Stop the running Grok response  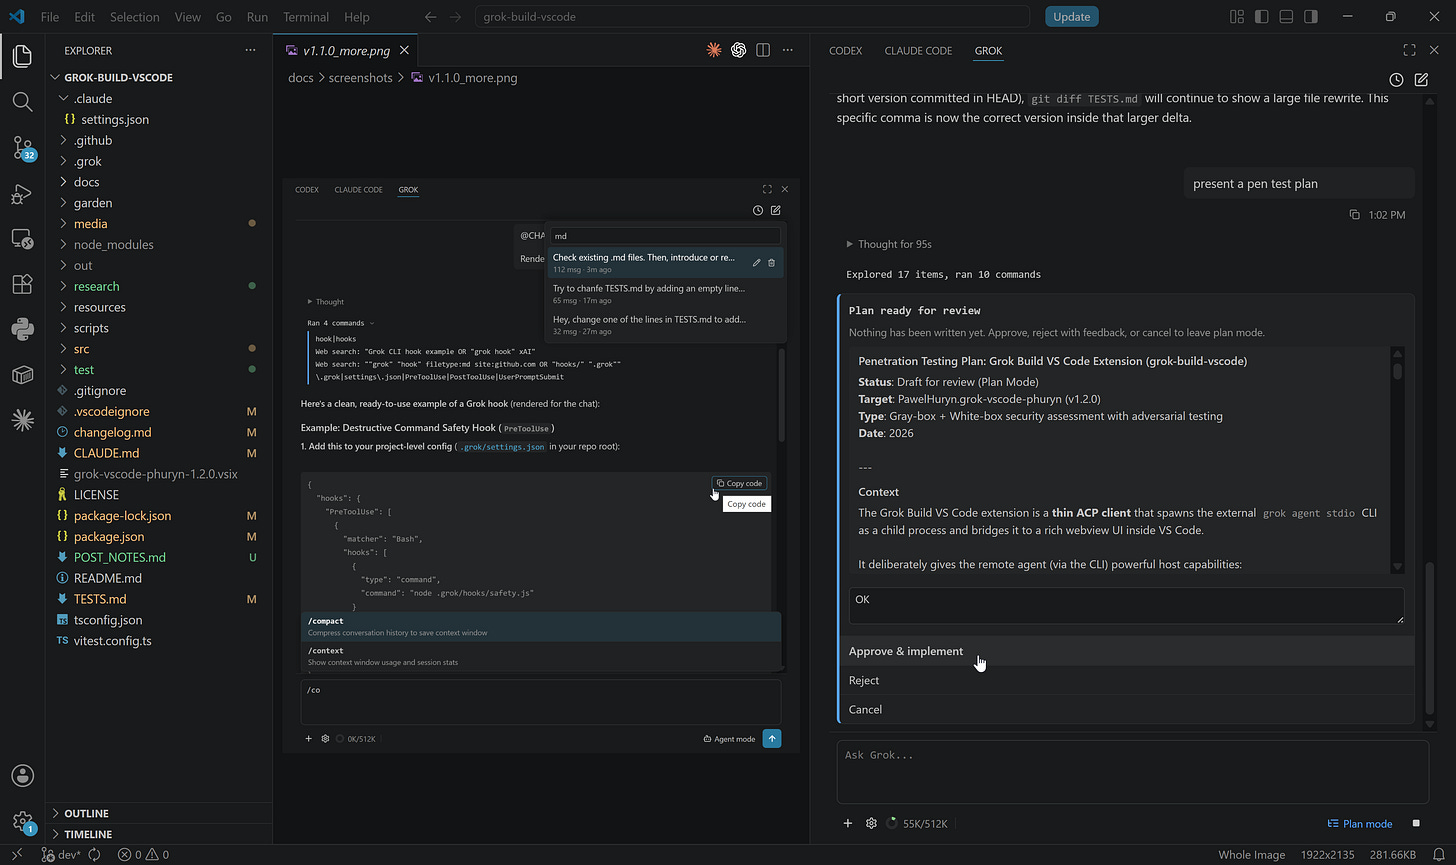[1416, 823]
